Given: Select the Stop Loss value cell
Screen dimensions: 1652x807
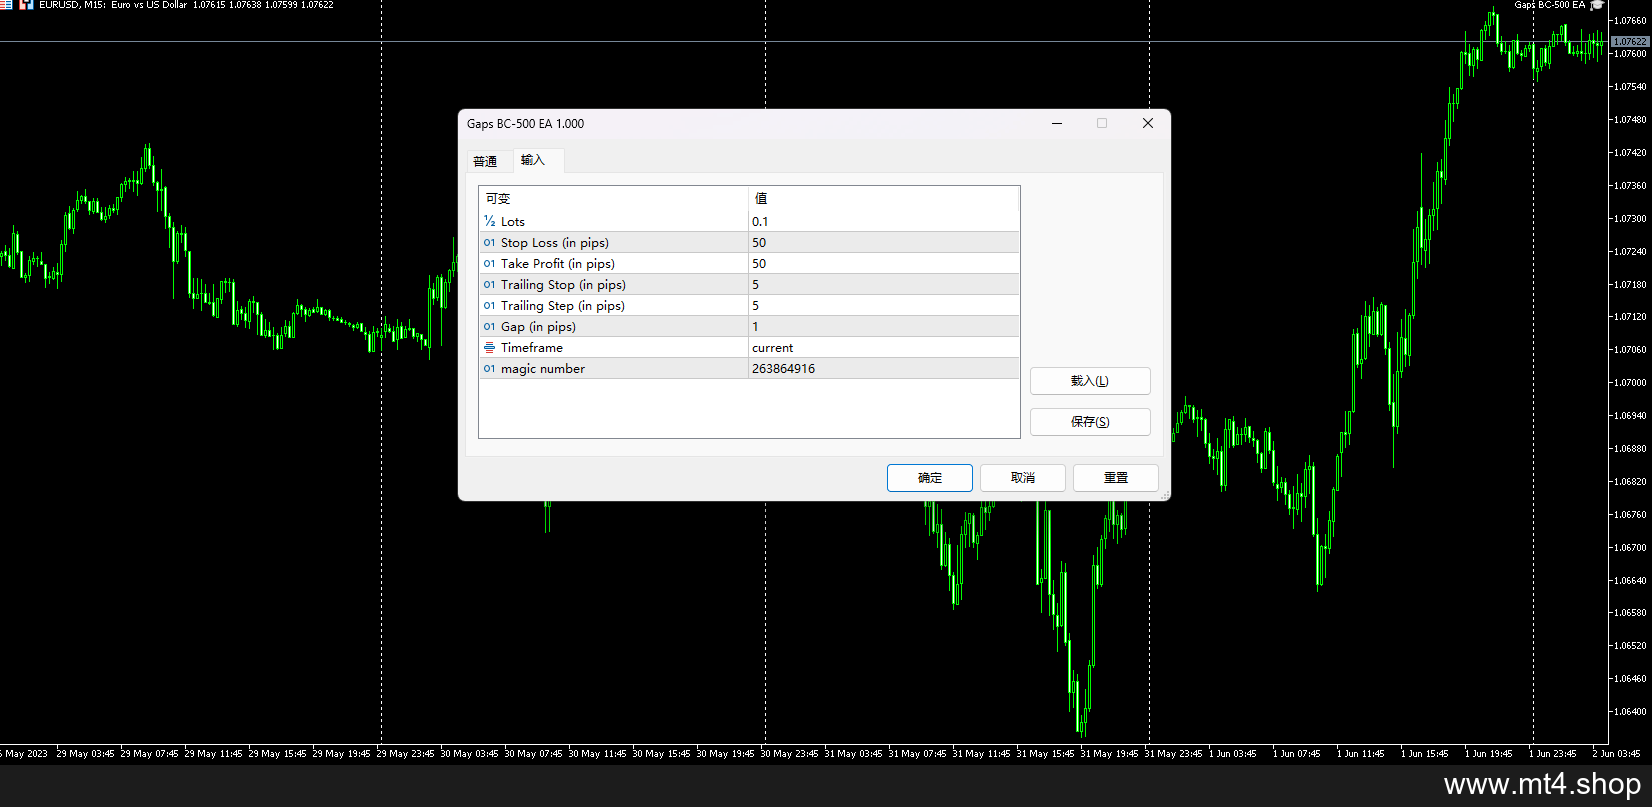Looking at the screenshot, I should [x=884, y=243].
